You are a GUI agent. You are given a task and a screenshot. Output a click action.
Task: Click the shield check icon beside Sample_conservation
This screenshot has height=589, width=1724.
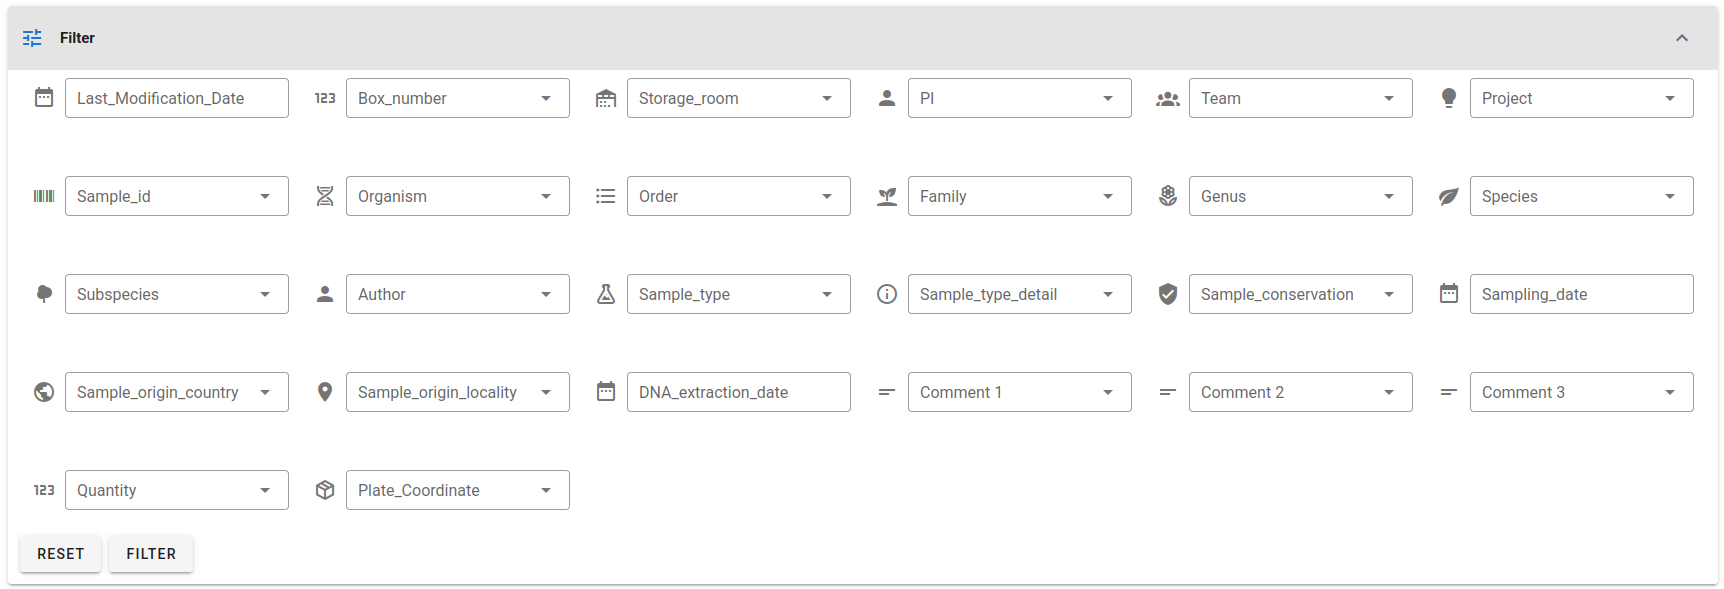1168,294
